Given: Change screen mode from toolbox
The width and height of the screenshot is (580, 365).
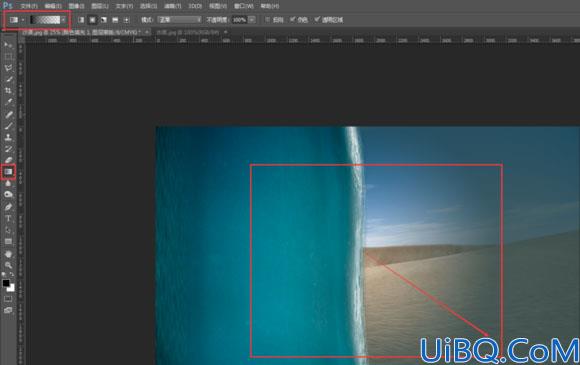Looking at the screenshot, I should click(x=8, y=310).
